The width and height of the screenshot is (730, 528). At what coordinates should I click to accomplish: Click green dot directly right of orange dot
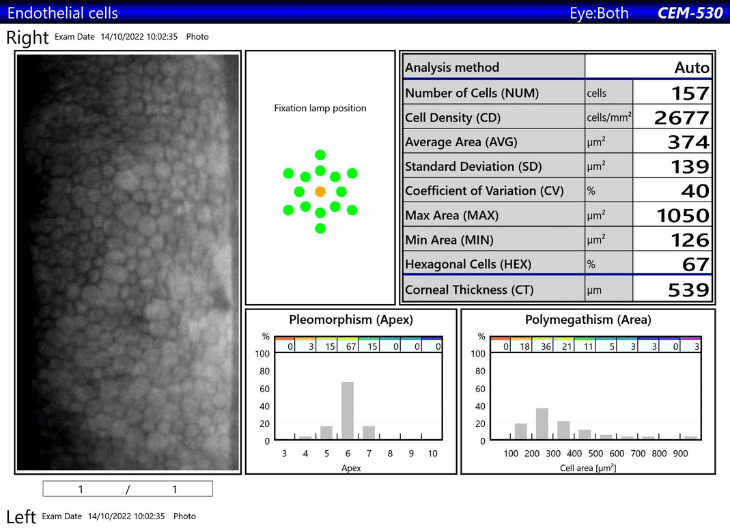(342, 191)
